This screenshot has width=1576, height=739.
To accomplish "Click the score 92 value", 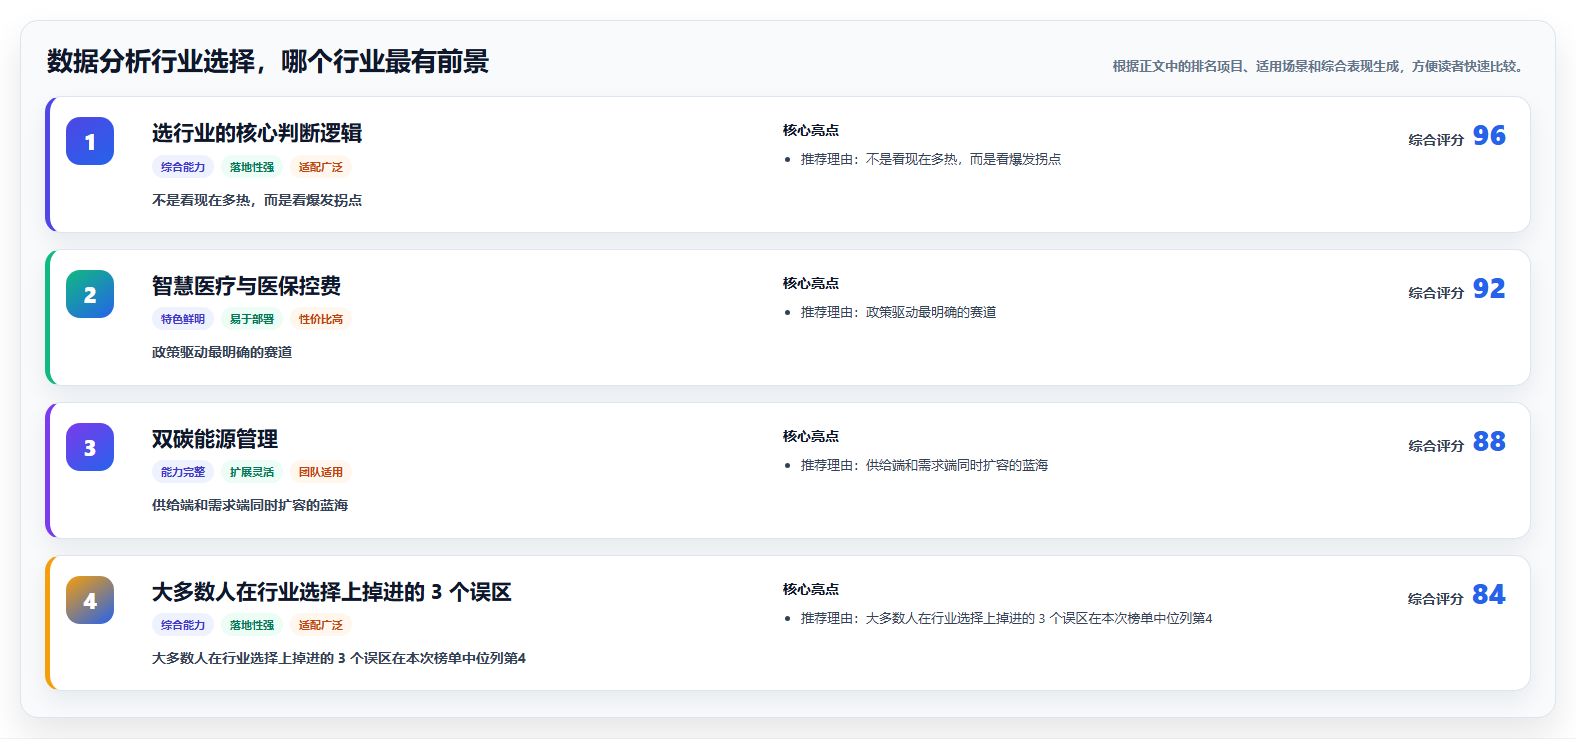I will [x=1489, y=289].
